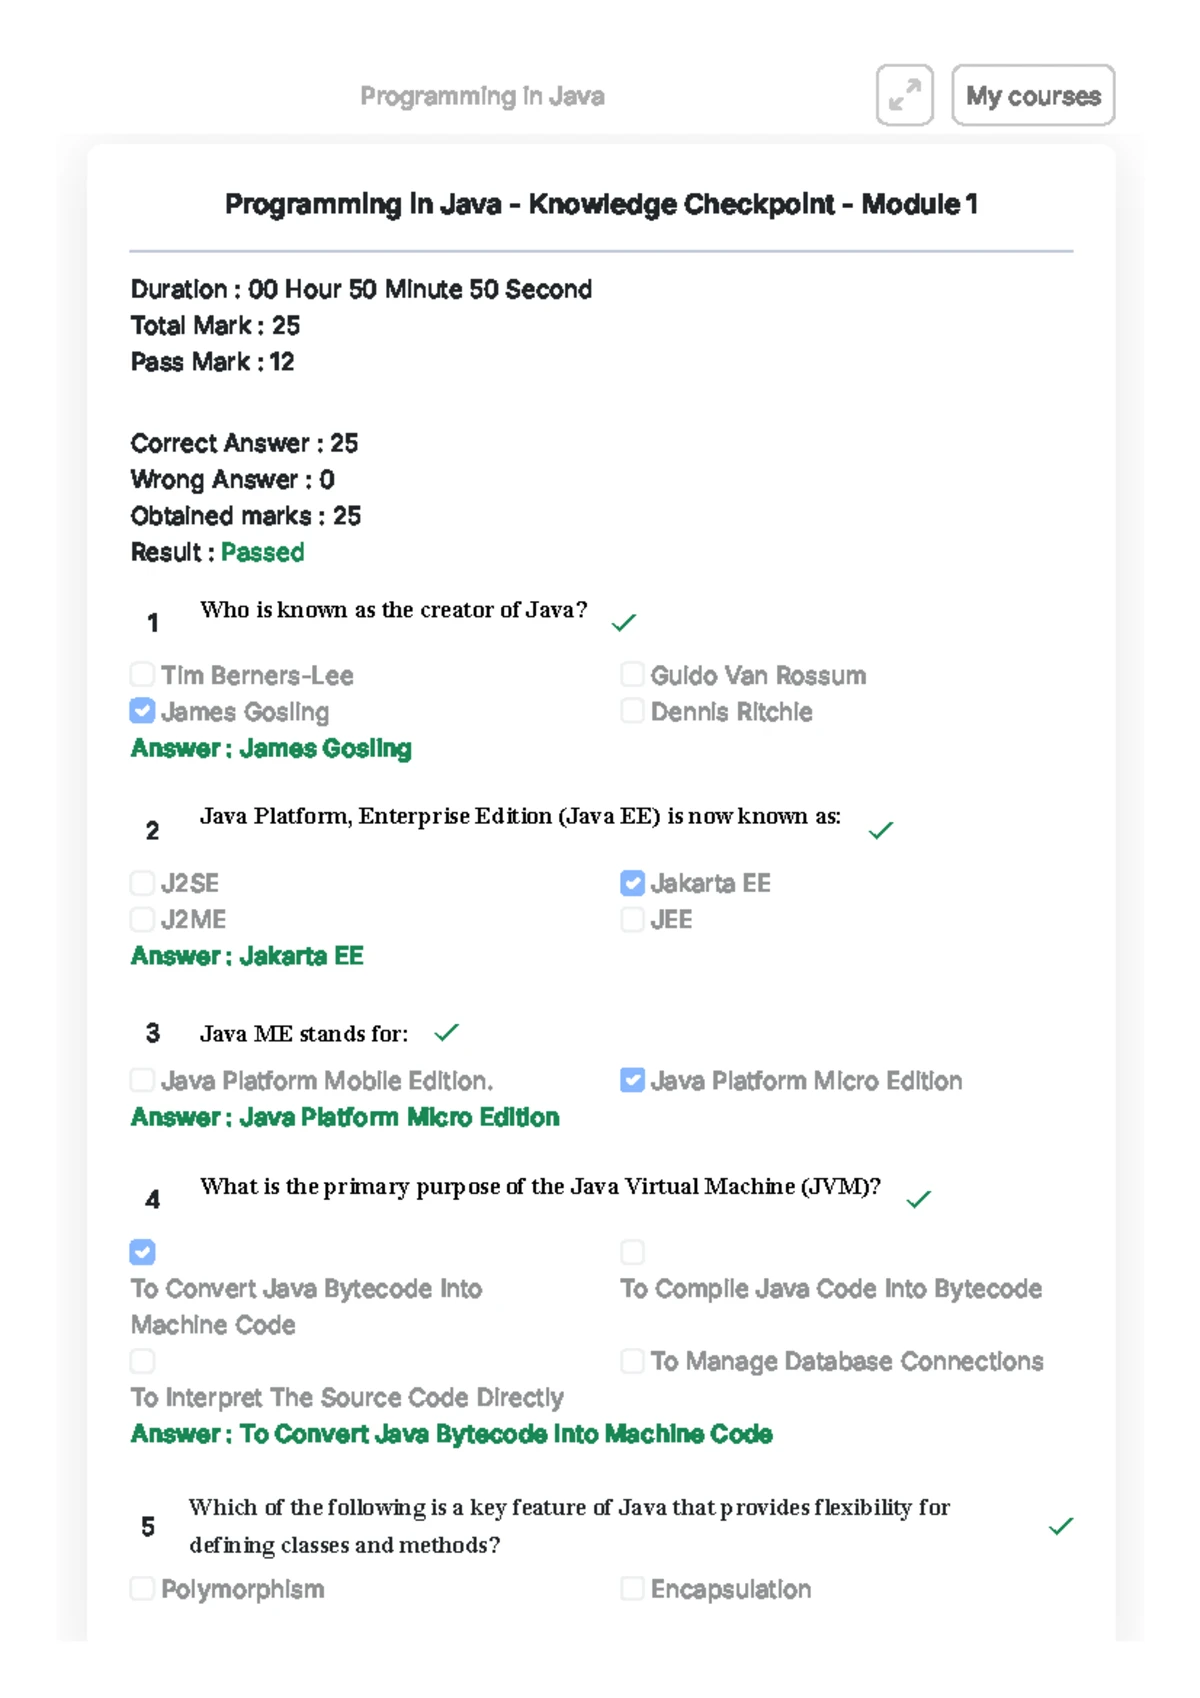The image size is (1200, 1698).
Task: Click green checkmark beside question 2
Action: 880,830
